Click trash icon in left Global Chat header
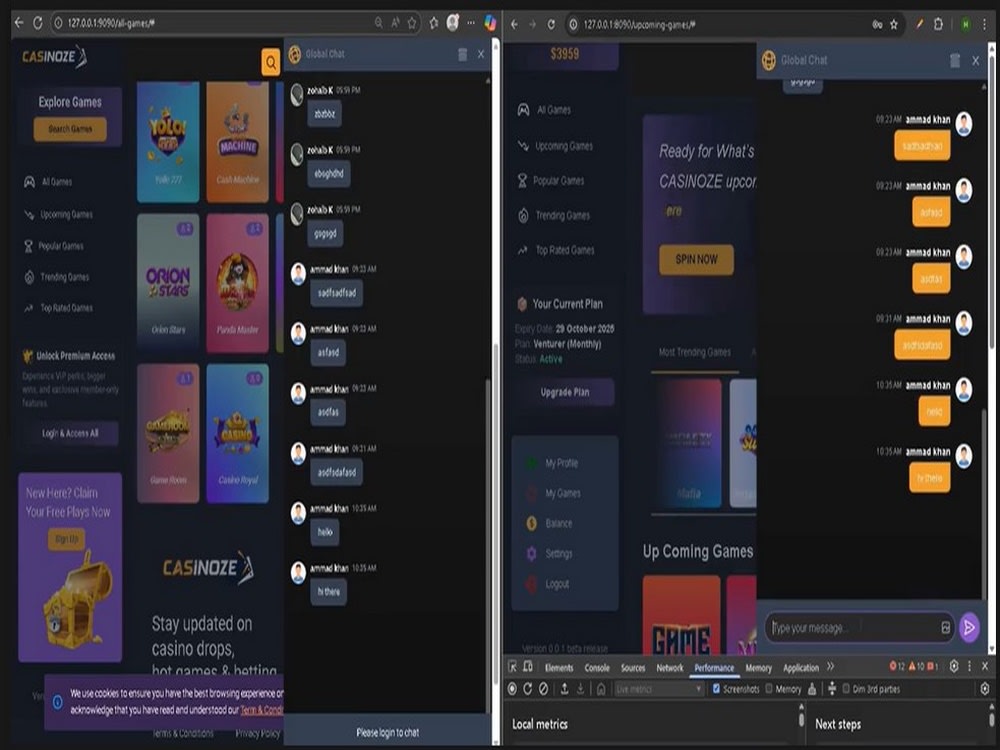Image resolution: width=1000 pixels, height=750 pixels. [x=462, y=55]
